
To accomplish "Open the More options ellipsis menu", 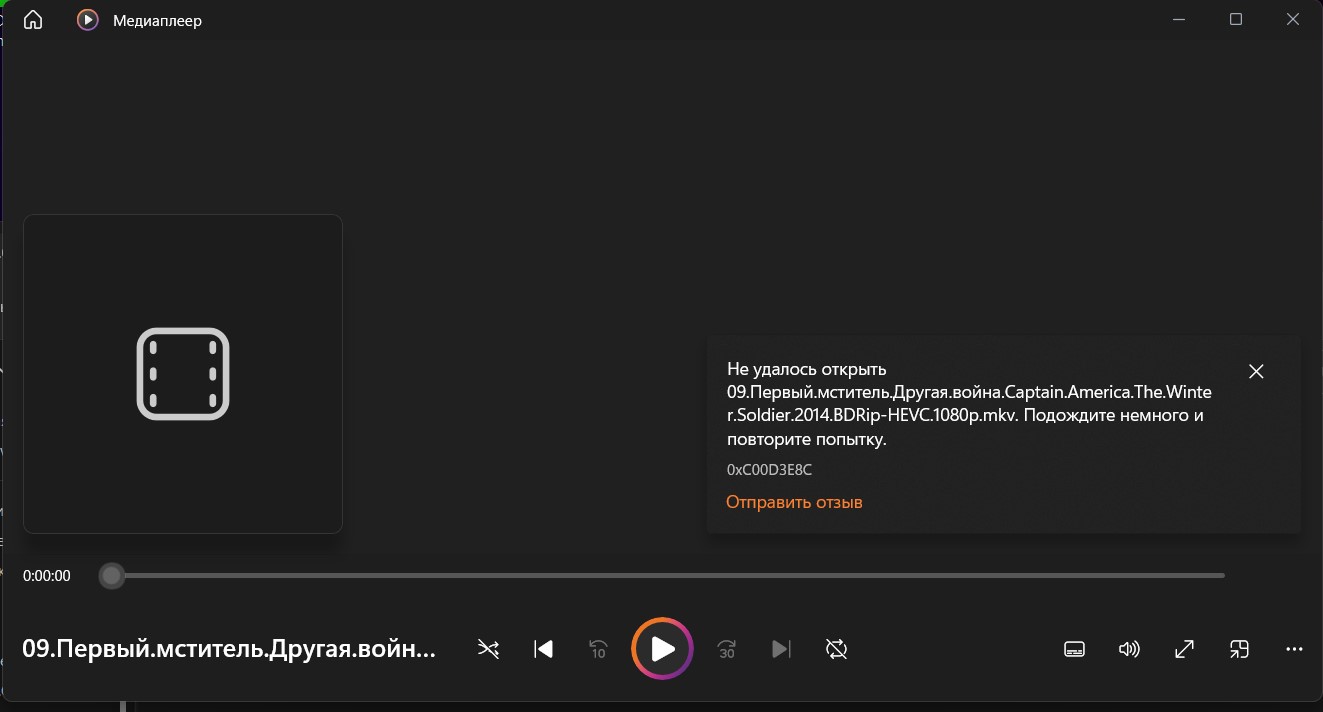I will (1294, 649).
